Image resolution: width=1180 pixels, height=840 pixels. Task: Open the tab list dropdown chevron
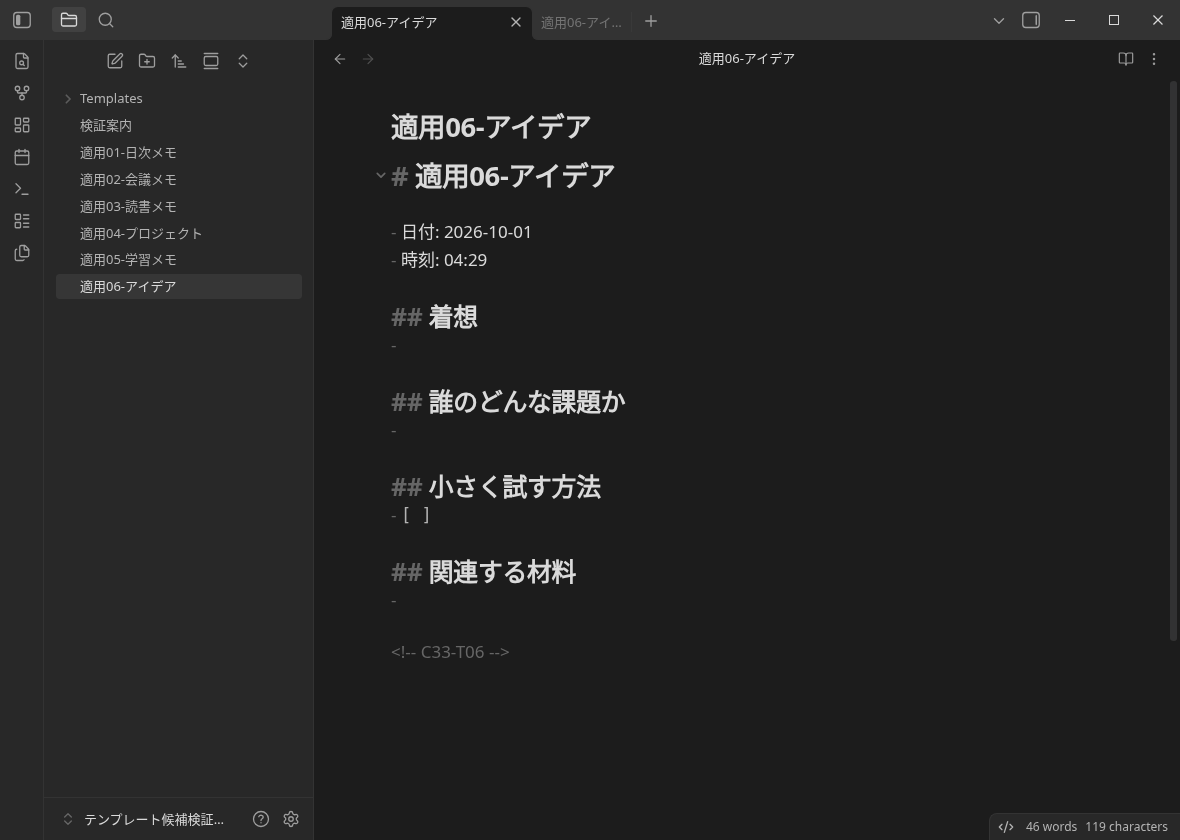pos(999,21)
